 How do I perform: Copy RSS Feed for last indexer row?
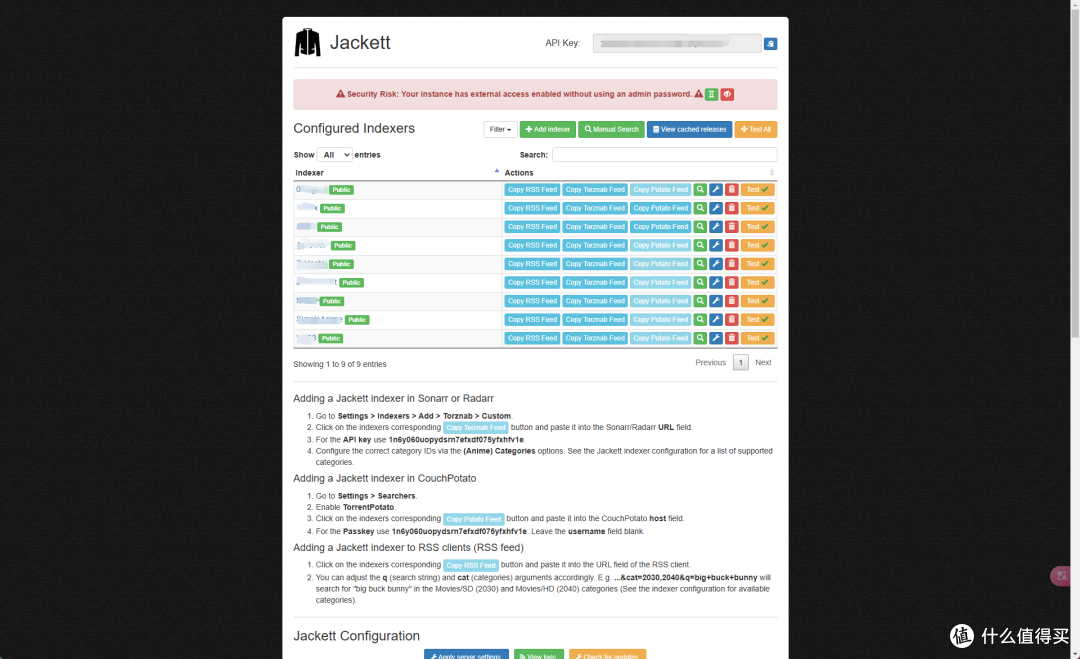point(532,338)
